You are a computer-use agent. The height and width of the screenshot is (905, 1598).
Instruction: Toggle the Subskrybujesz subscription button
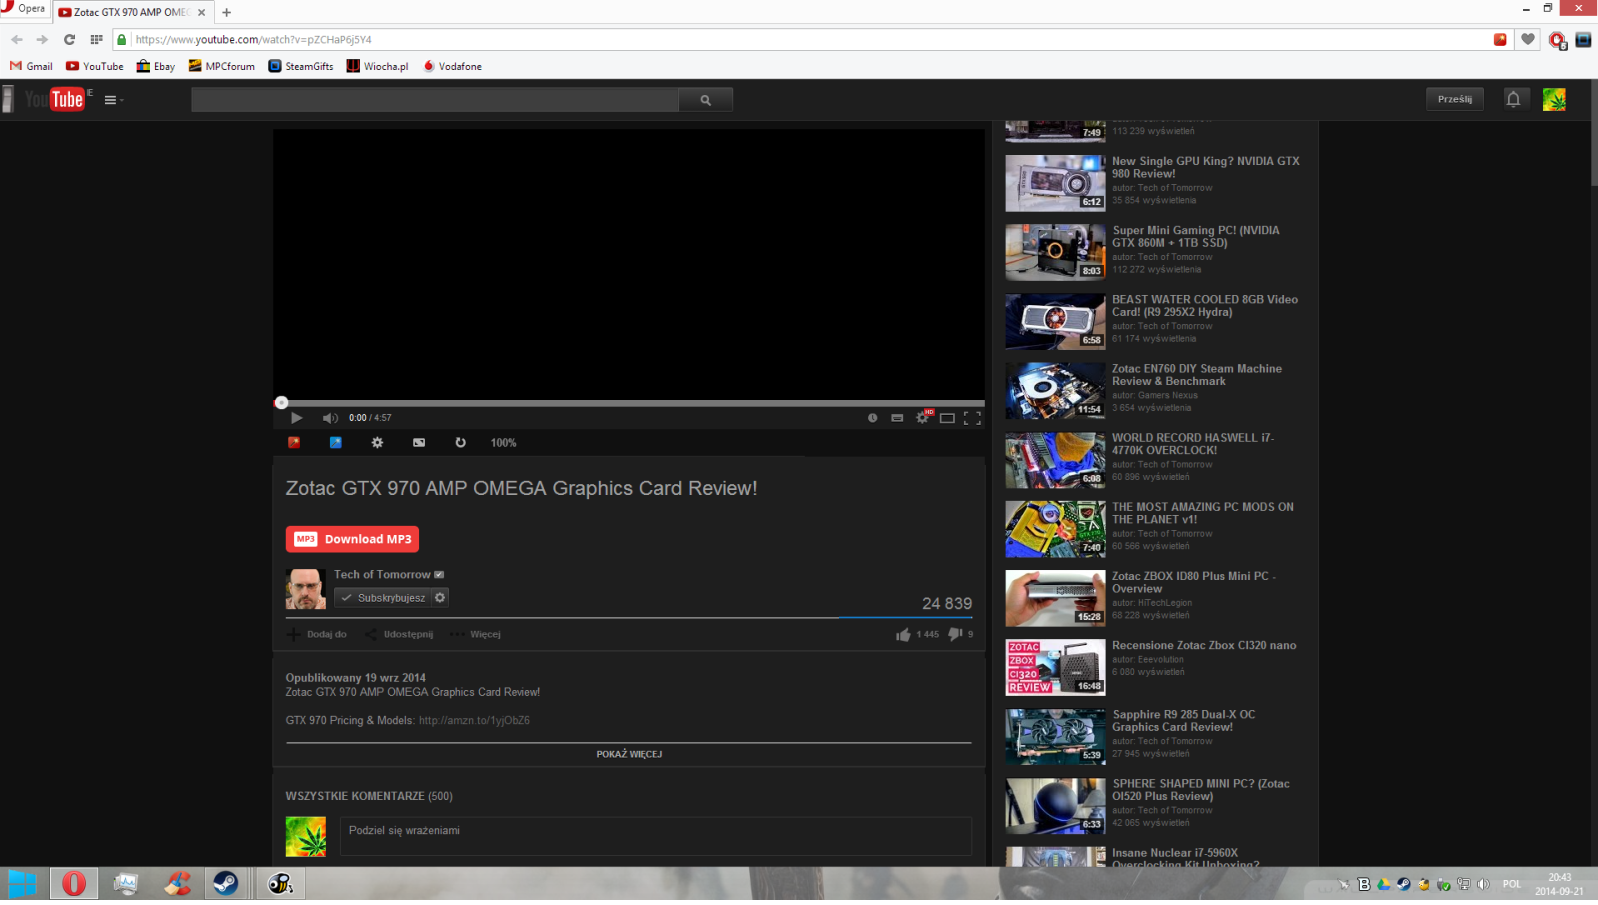point(383,598)
